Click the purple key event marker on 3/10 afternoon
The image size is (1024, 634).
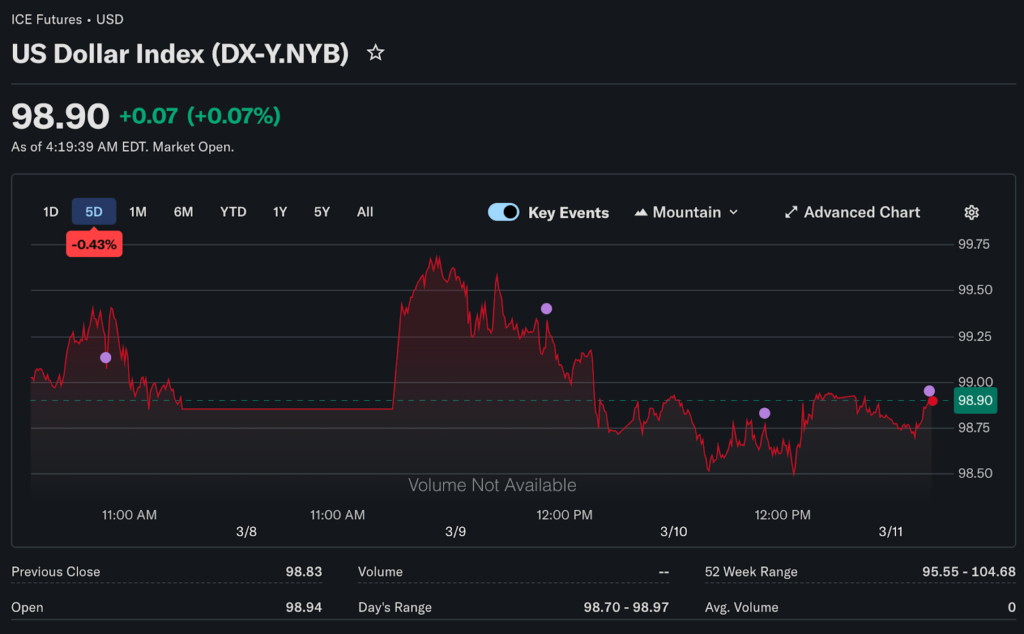pos(765,413)
